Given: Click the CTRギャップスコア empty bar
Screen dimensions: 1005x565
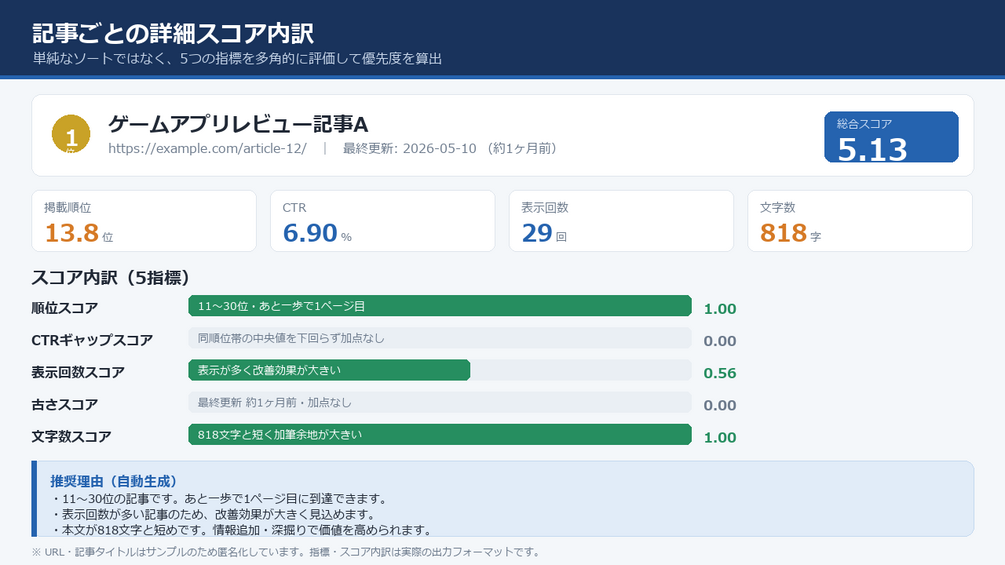Looking at the screenshot, I should (x=440, y=338).
